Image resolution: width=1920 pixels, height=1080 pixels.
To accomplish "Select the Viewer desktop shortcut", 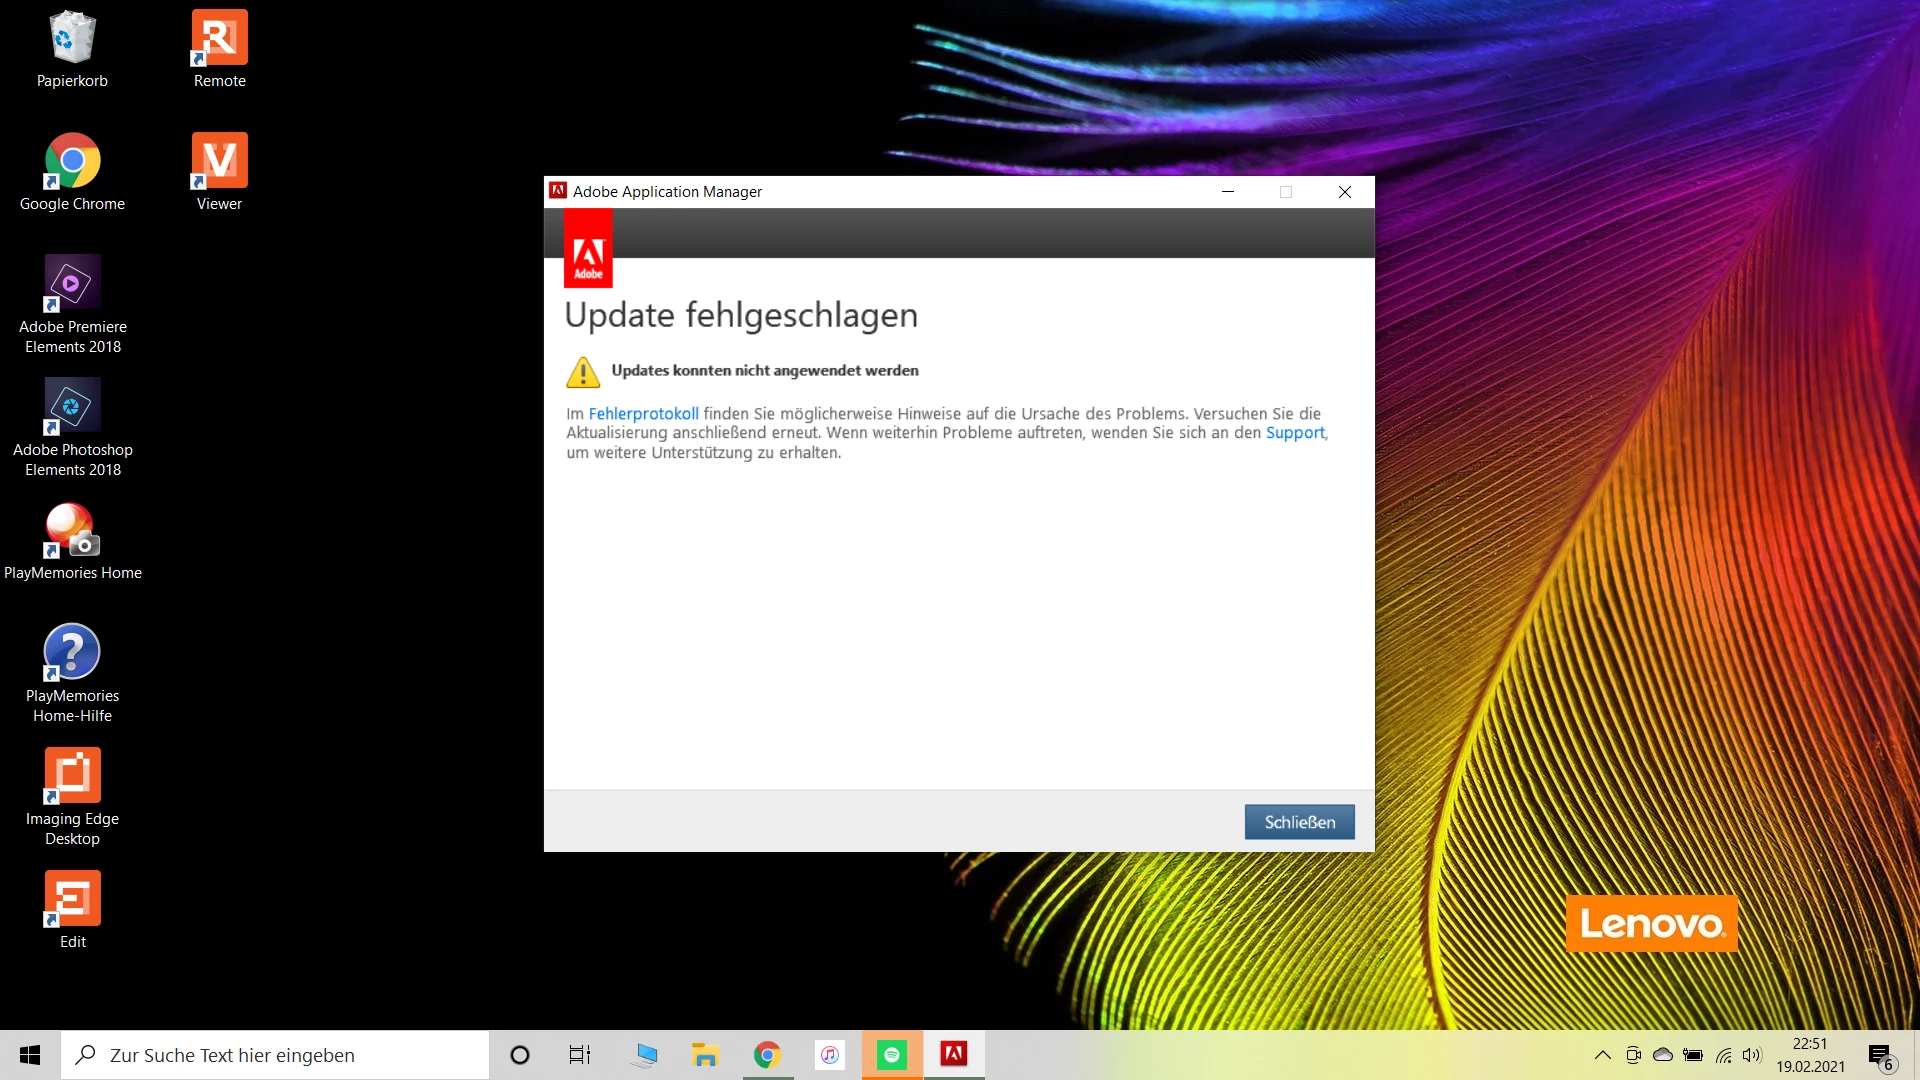I will (x=220, y=173).
